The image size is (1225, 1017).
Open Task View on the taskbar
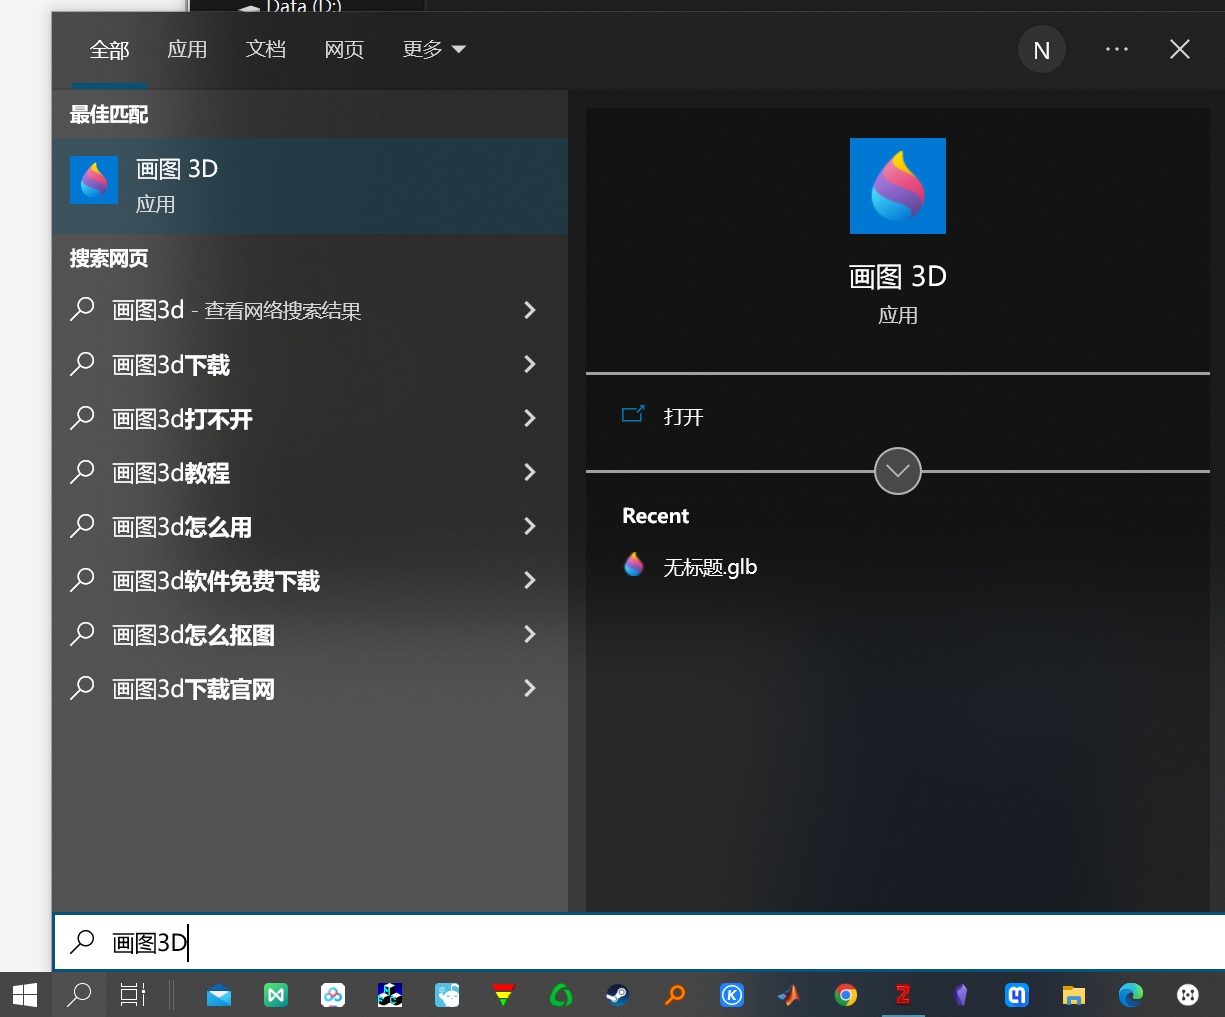[x=133, y=994]
